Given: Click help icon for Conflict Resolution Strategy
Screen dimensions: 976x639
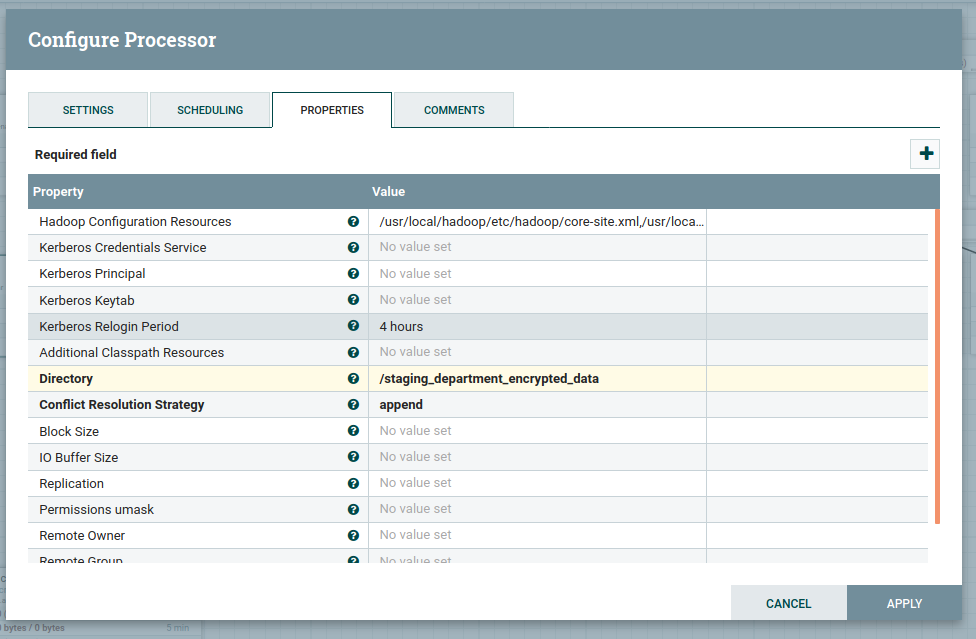Looking at the screenshot, I should tap(353, 405).
